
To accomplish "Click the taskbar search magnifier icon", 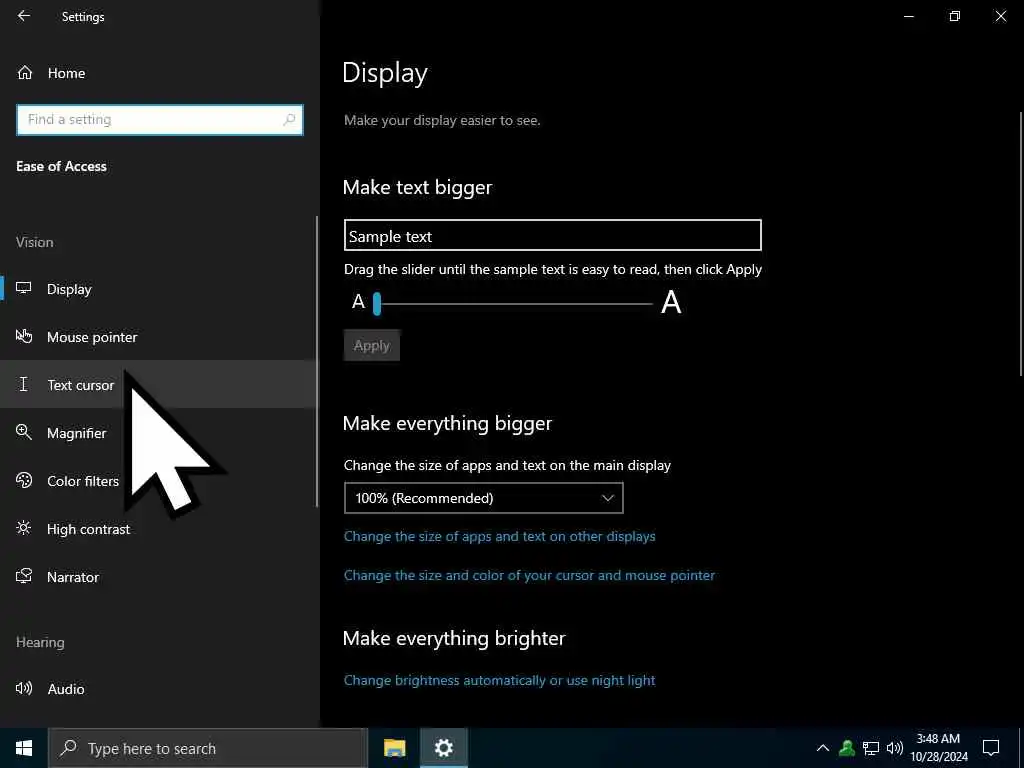I will point(68,748).
